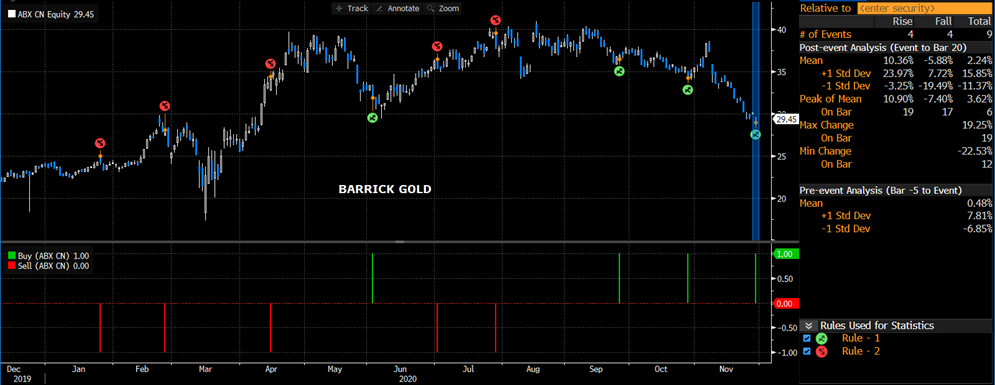Click the red 0.00 axis value tag
This screenshot has height=385, width=995.
(786, 304)
